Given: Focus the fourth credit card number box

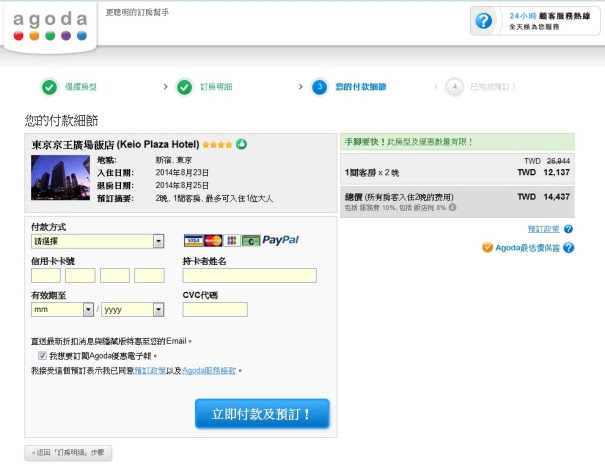Looking at the screenshot, I should [x=149, y=276].
